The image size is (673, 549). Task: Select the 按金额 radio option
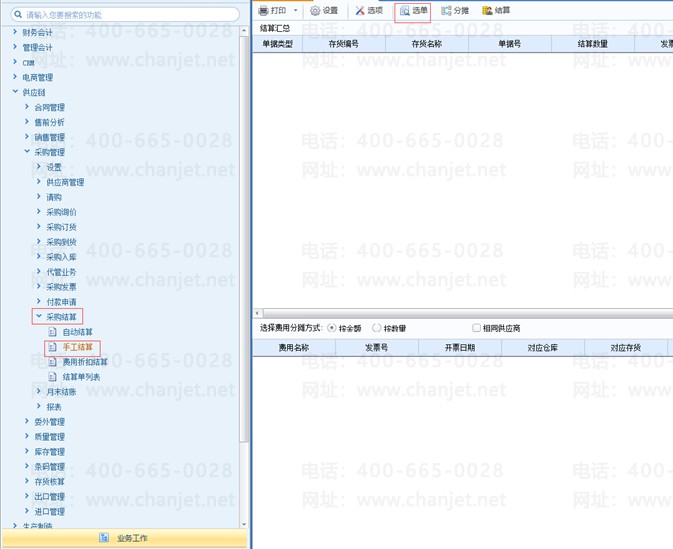coord(331,328)
